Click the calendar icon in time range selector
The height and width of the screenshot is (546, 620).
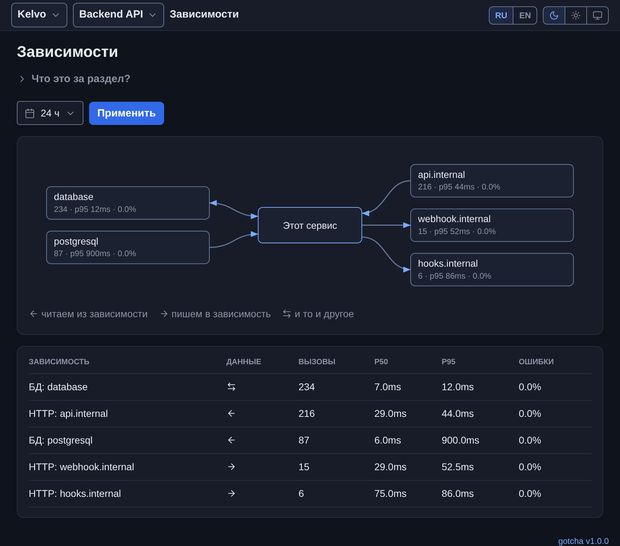pyautogui.click(x=30, y=113)
